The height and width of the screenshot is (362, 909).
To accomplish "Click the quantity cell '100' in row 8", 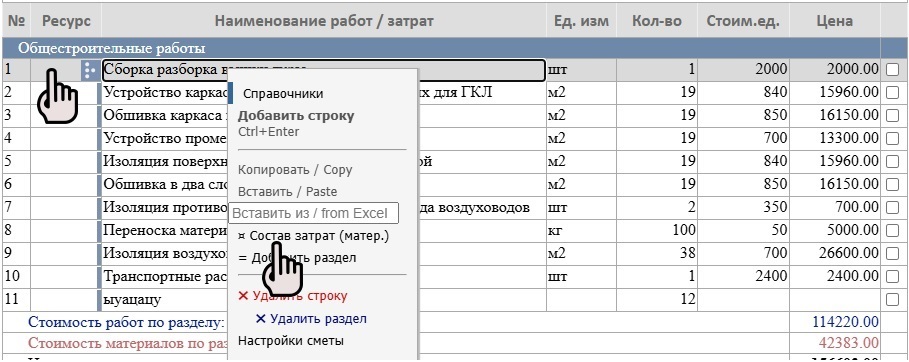I will (x=657, y=230).
